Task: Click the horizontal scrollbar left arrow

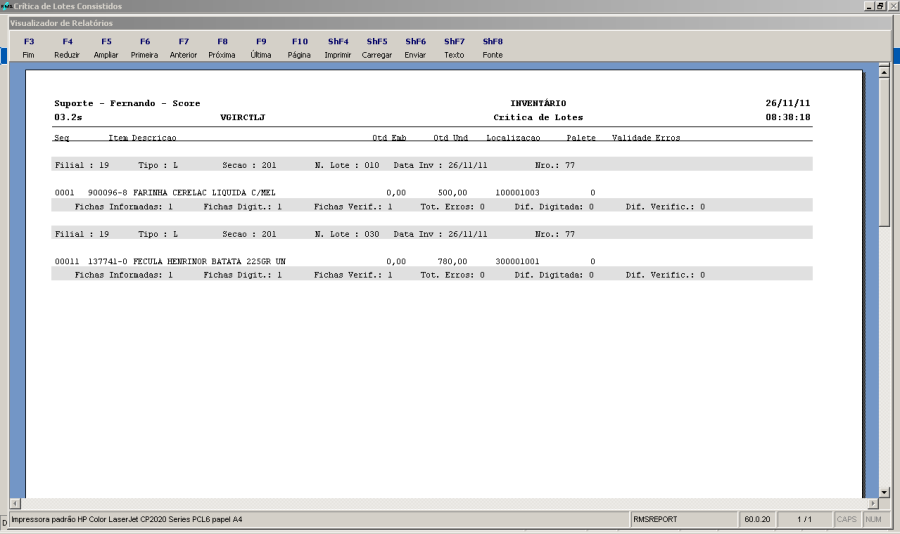Action: pyautogui.click(x=15, y=504)
